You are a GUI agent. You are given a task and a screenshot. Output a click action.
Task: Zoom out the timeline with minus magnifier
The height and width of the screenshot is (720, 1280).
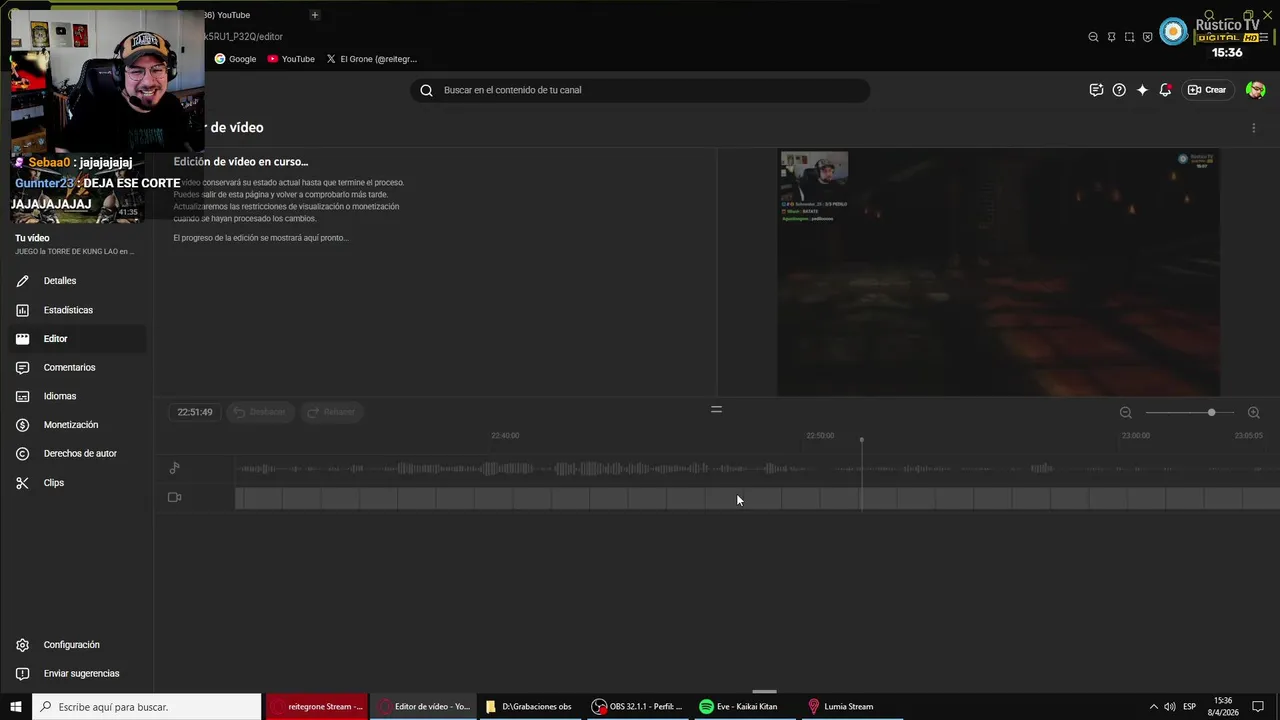(1126, 413)
